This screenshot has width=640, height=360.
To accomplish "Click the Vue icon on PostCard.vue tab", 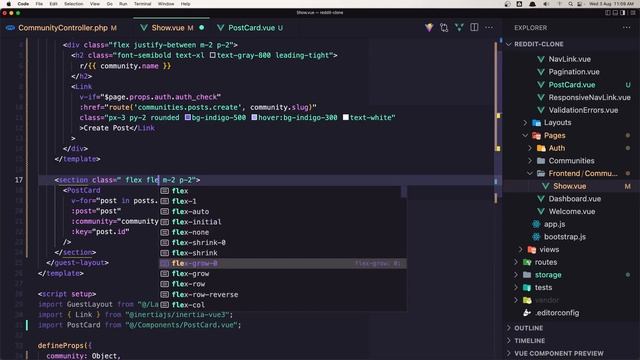I will click(x=220, y=28).
